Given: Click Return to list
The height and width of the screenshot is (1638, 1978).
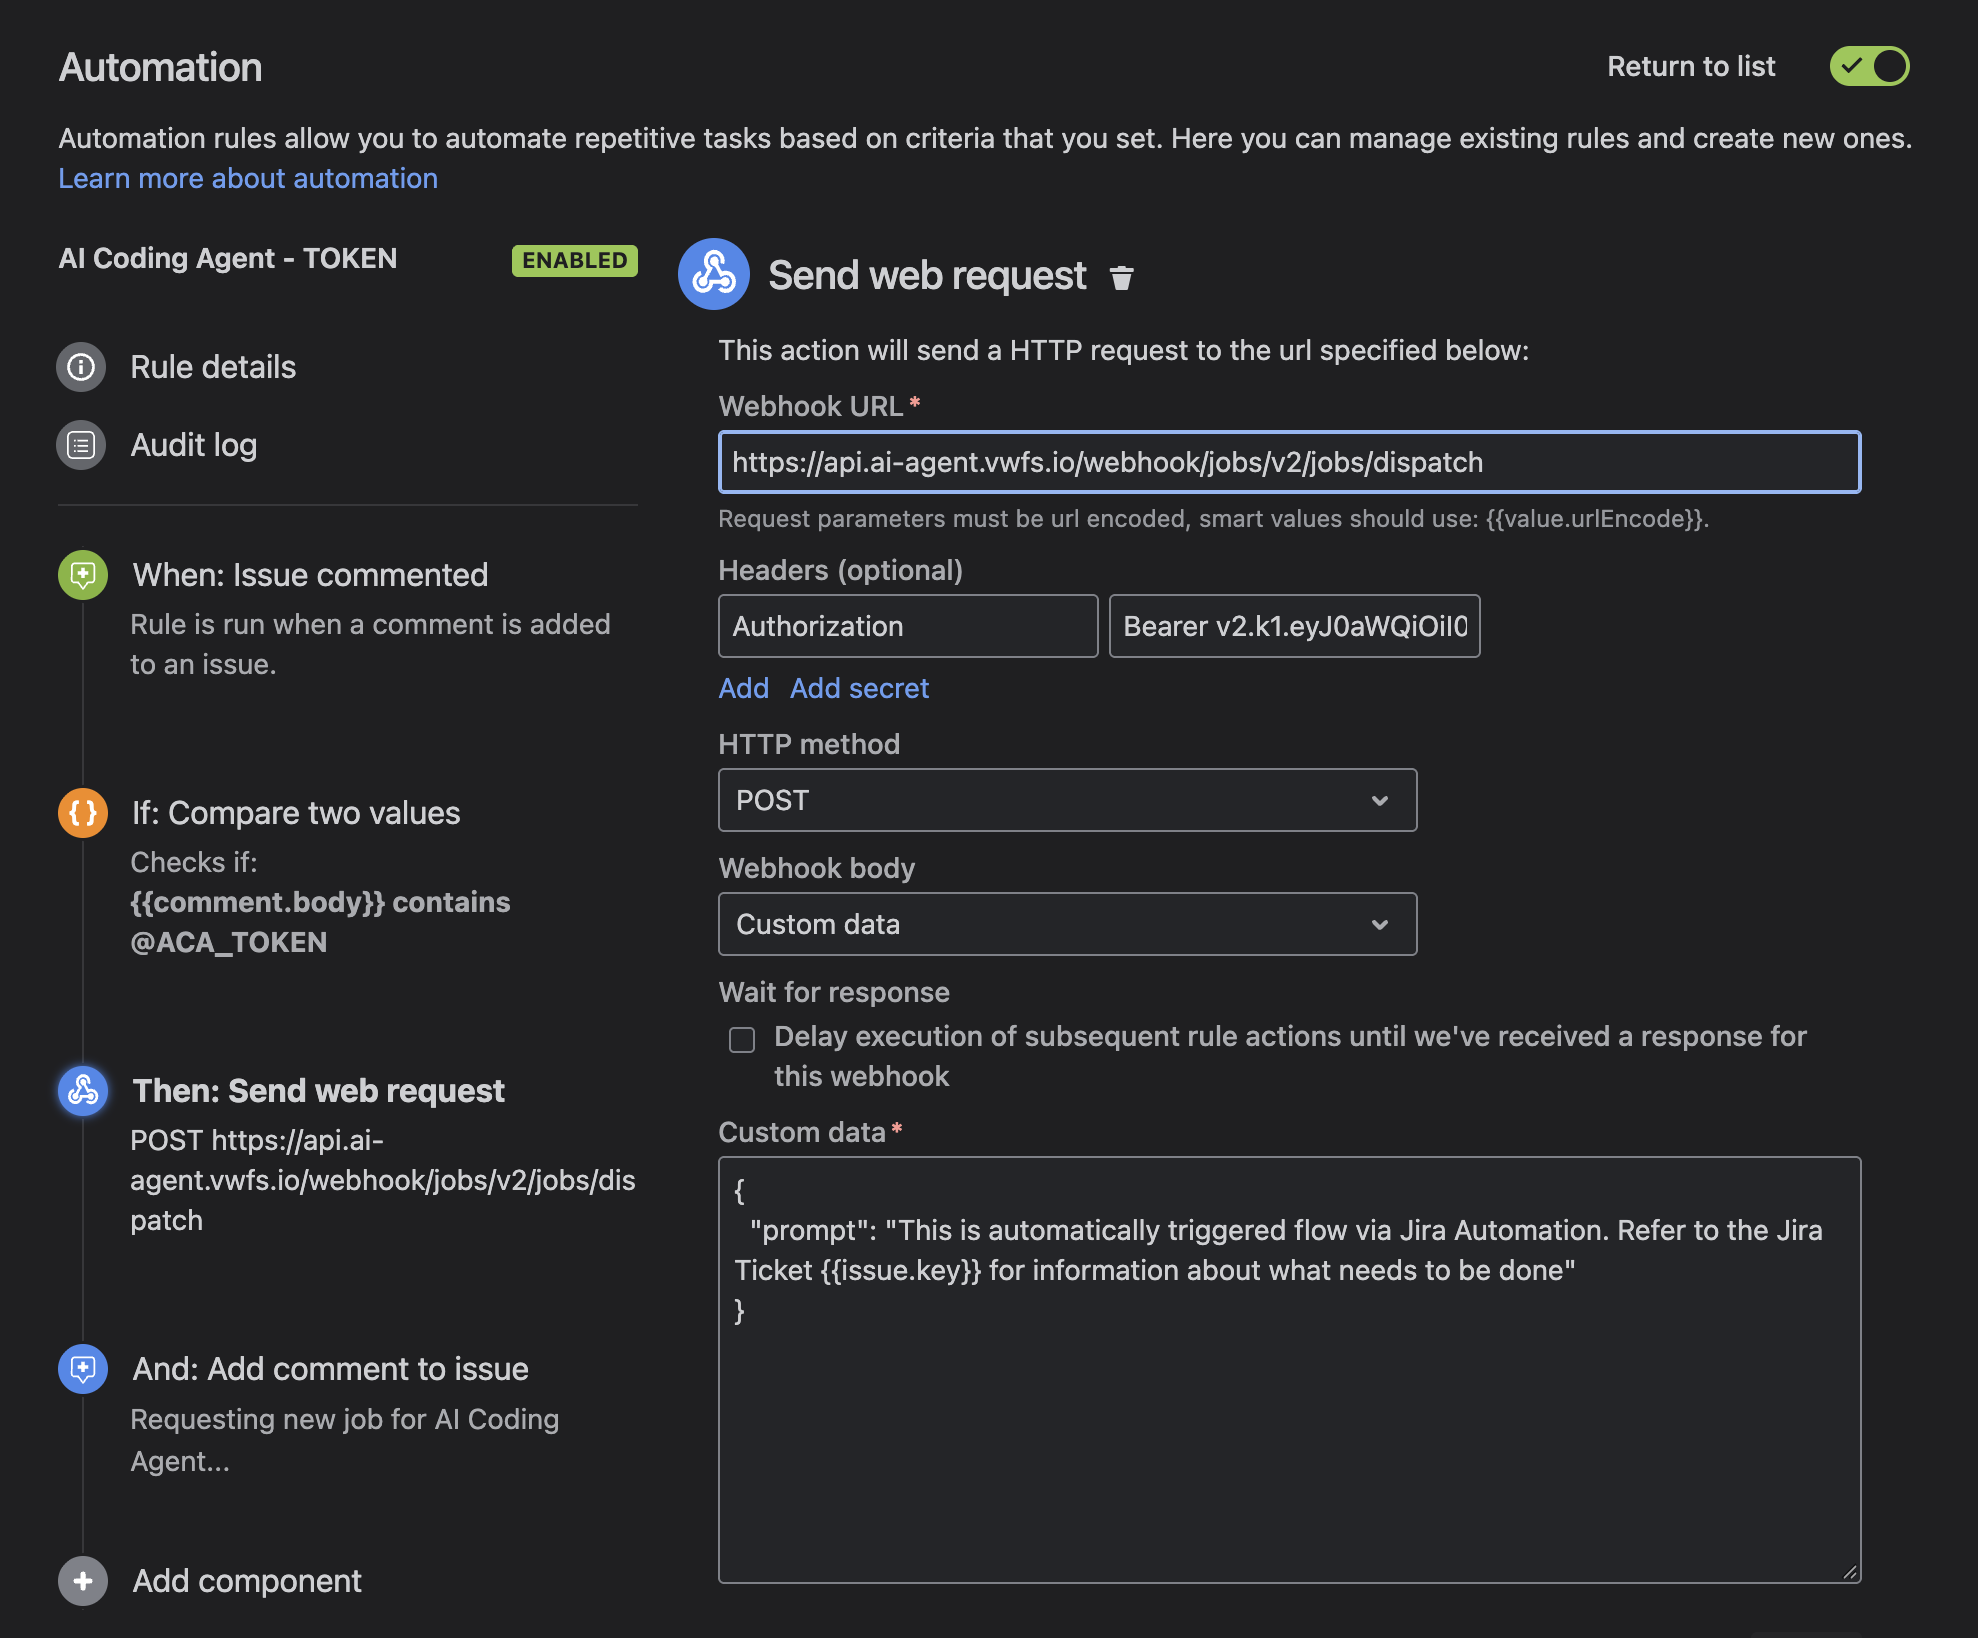Looking at the screenshot, I should 1691,66.
